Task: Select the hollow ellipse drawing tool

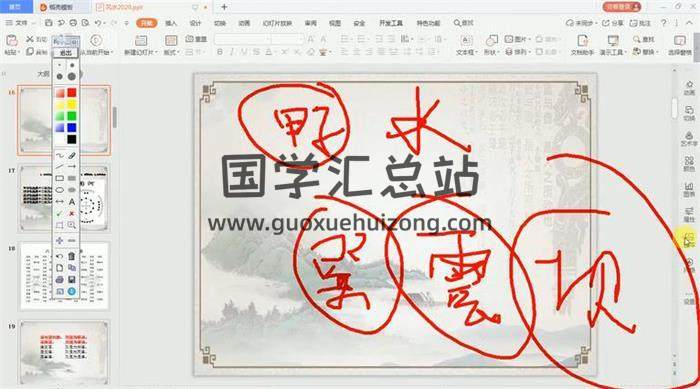Action: point(59,190)
